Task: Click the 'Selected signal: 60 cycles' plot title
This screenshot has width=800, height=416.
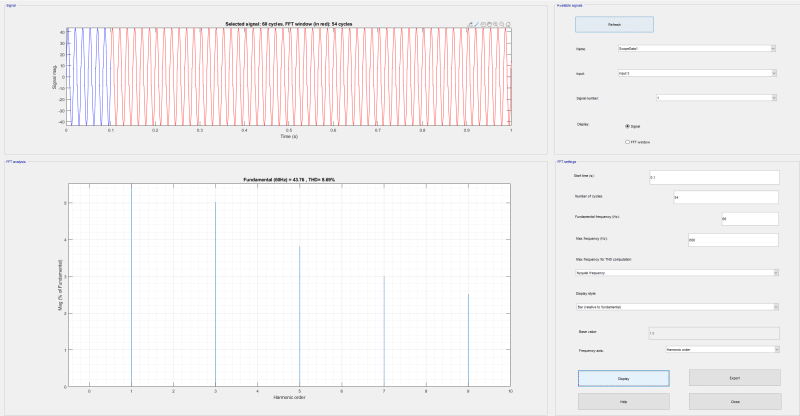Action: [289, 24]
